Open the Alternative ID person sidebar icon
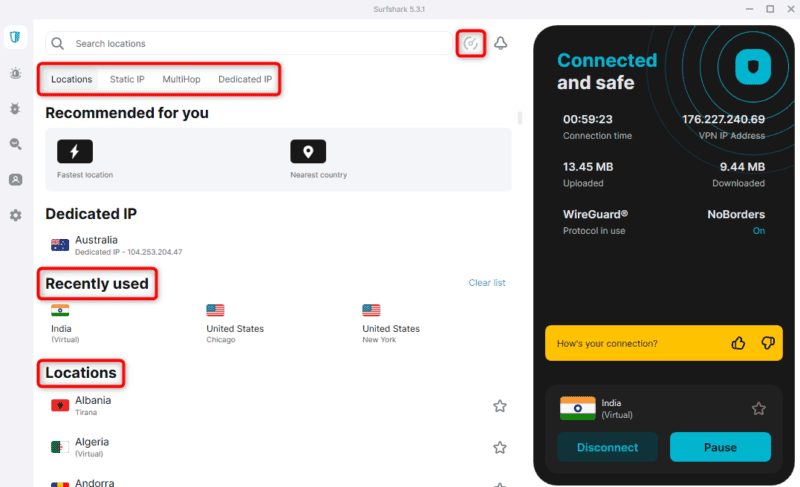The width and height of the screenshot is (800, 487). click(x=15, y=180)
